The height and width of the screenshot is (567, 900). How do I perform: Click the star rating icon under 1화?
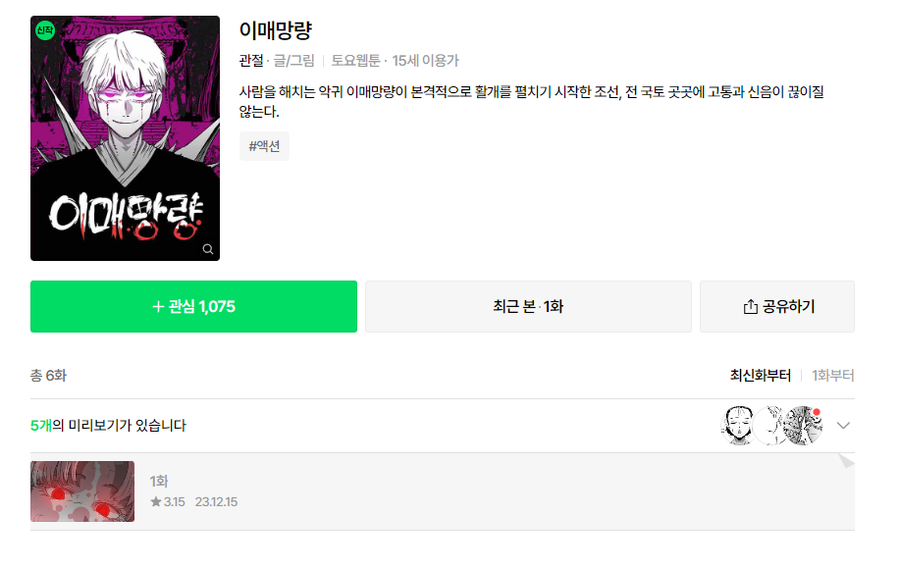coord(156,502)
